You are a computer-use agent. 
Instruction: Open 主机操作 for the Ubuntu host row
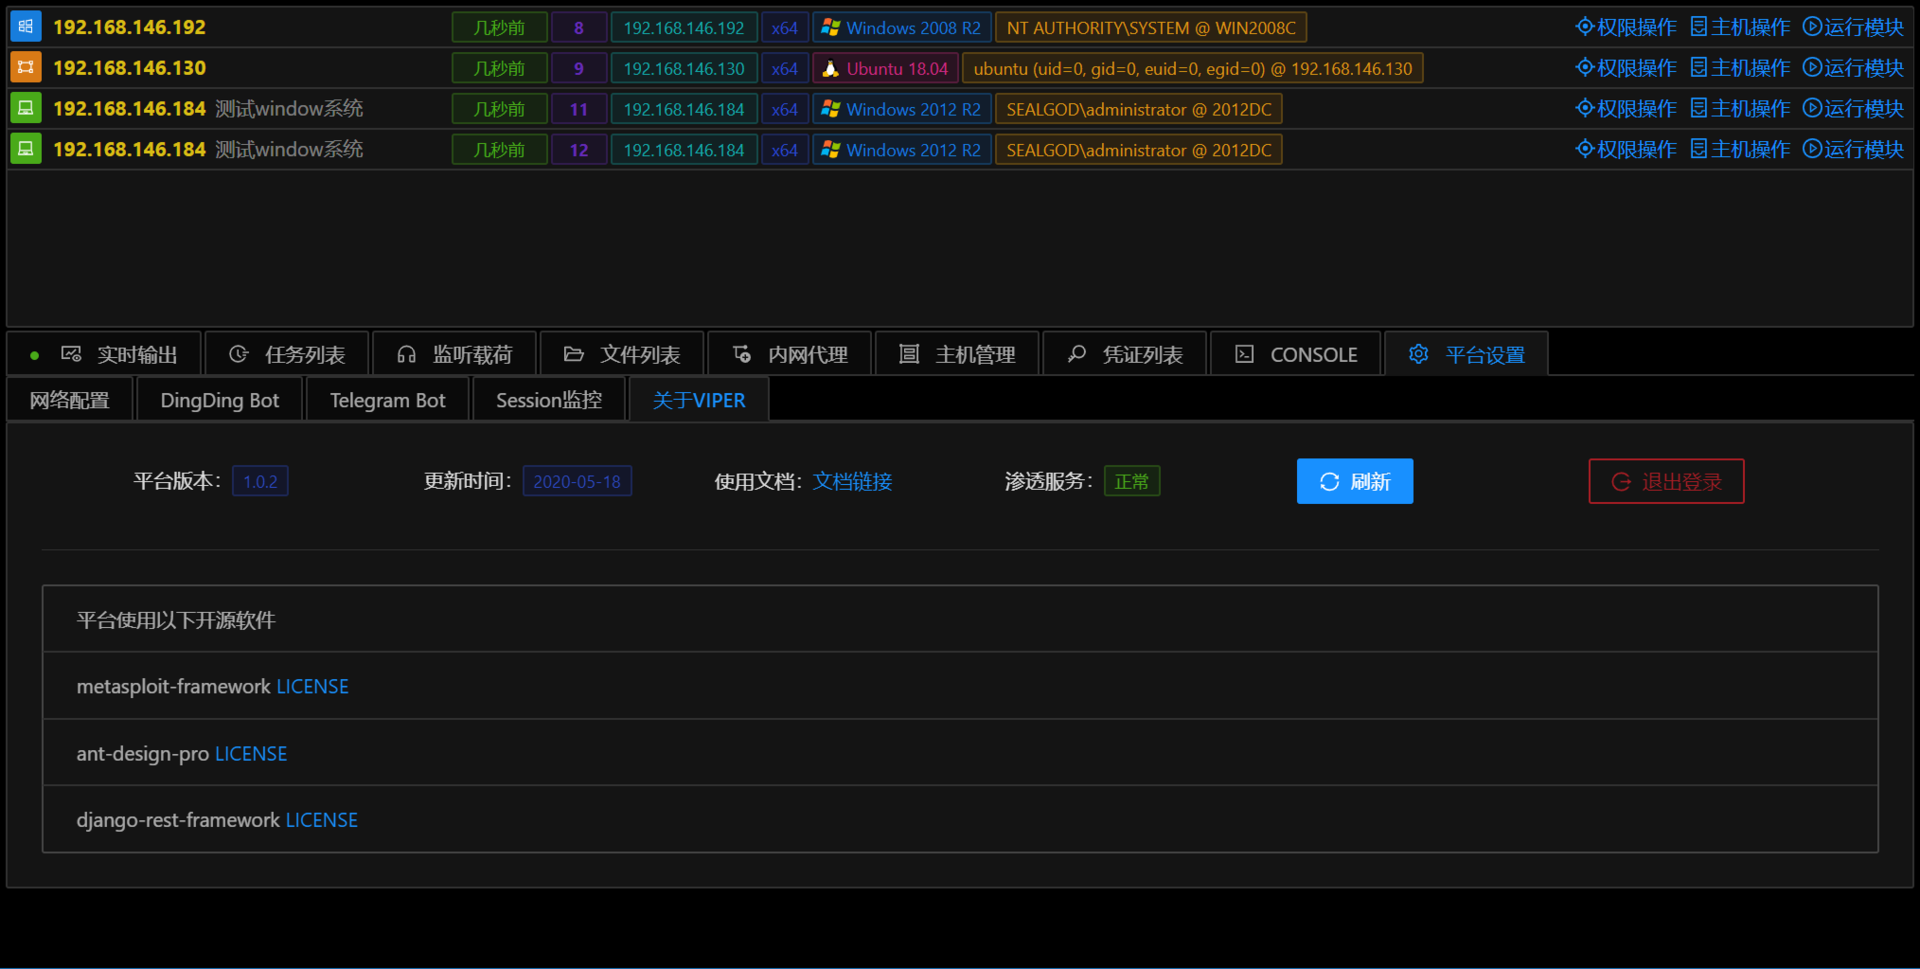[x=1740, y=68]
